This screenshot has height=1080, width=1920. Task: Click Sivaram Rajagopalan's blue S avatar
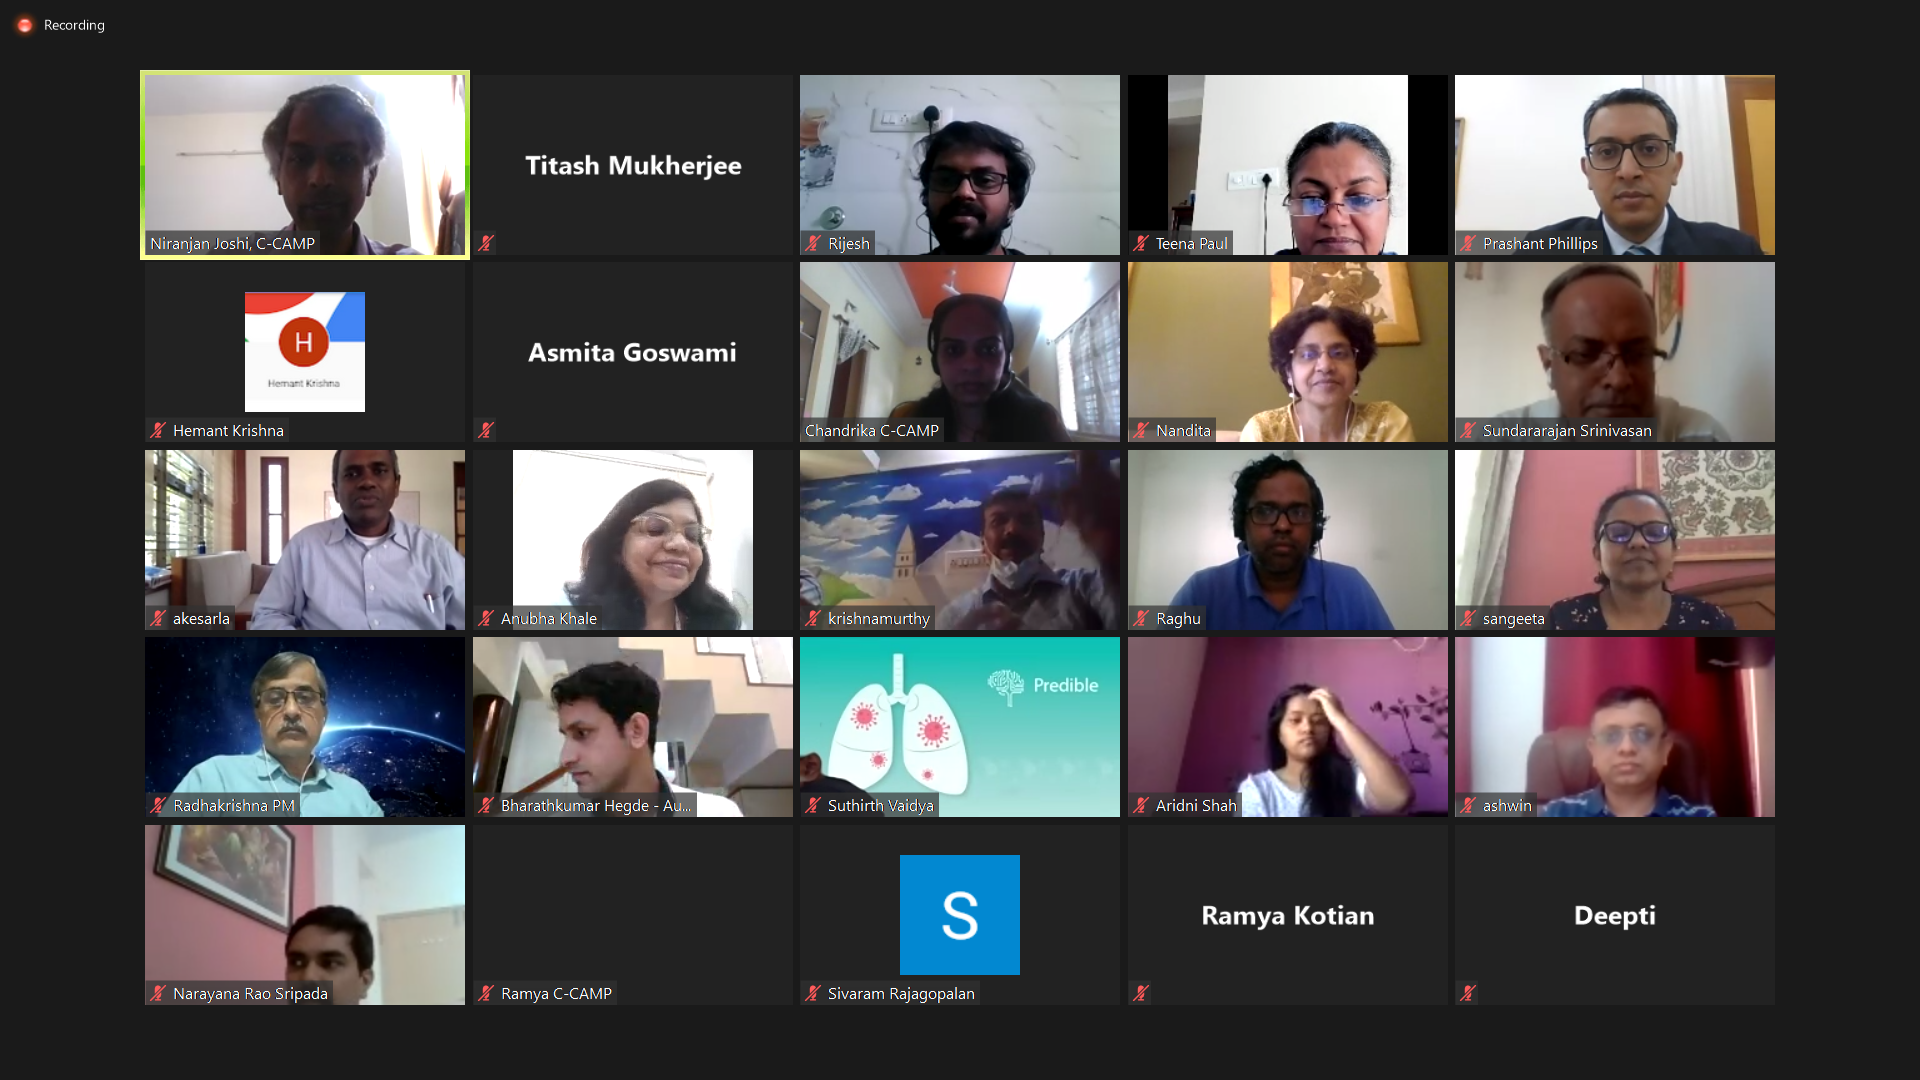tap(960, 915)
